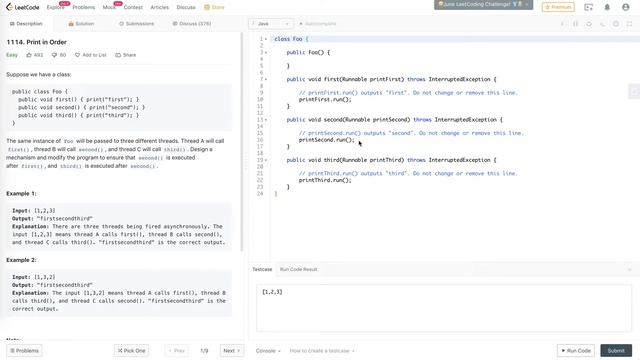Click the description panel scrollbar
Screen dimensions: 640x360
pyautogui.click(x=242, y=142)
